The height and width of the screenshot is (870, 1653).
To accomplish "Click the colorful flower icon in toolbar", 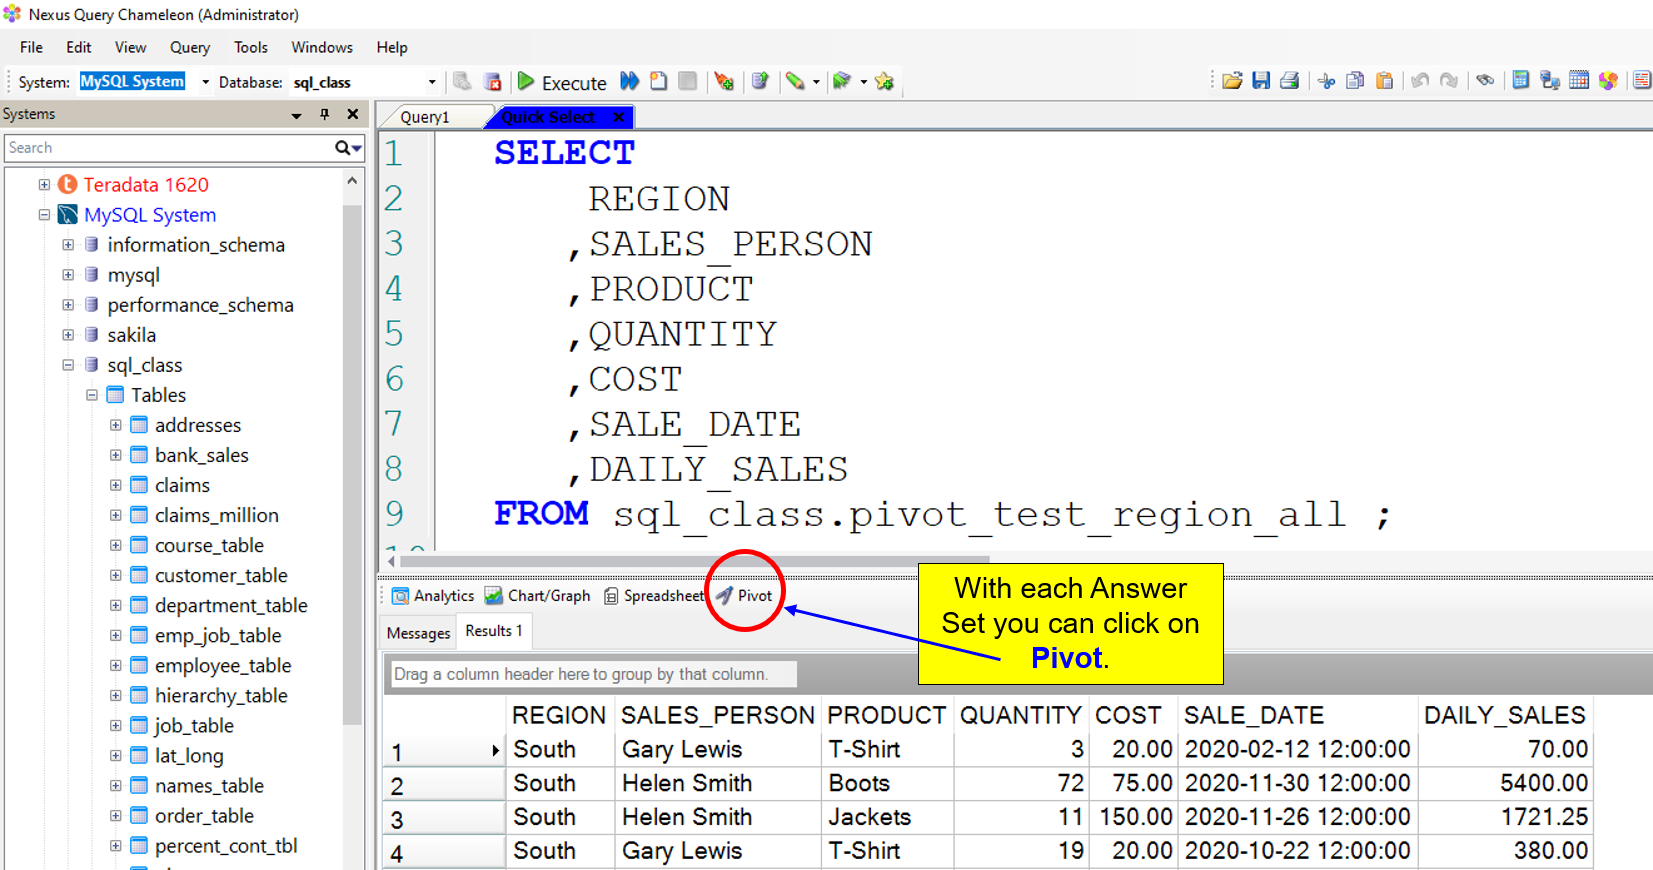I will tap(1608, 81).
